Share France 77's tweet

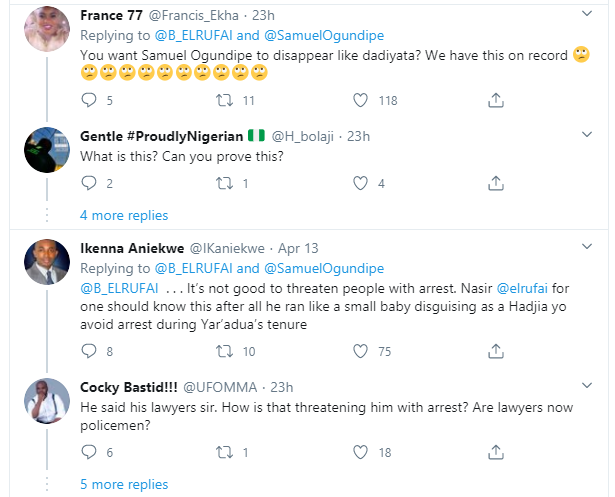pyautogui.click(x=494, y=100)
